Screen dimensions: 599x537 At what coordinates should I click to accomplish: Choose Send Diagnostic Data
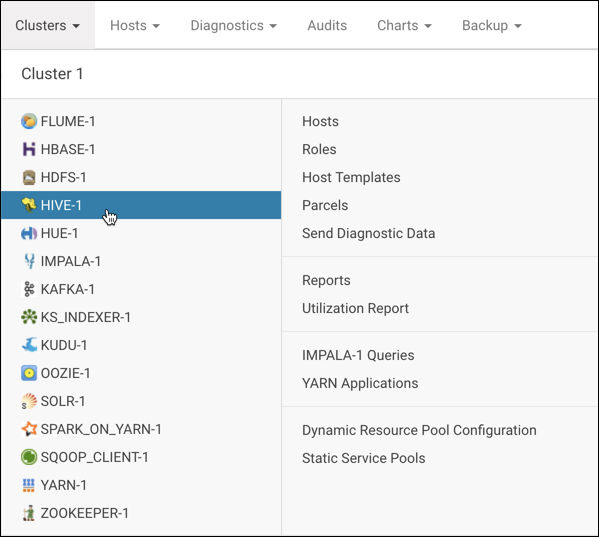click(x=369, y=233)
